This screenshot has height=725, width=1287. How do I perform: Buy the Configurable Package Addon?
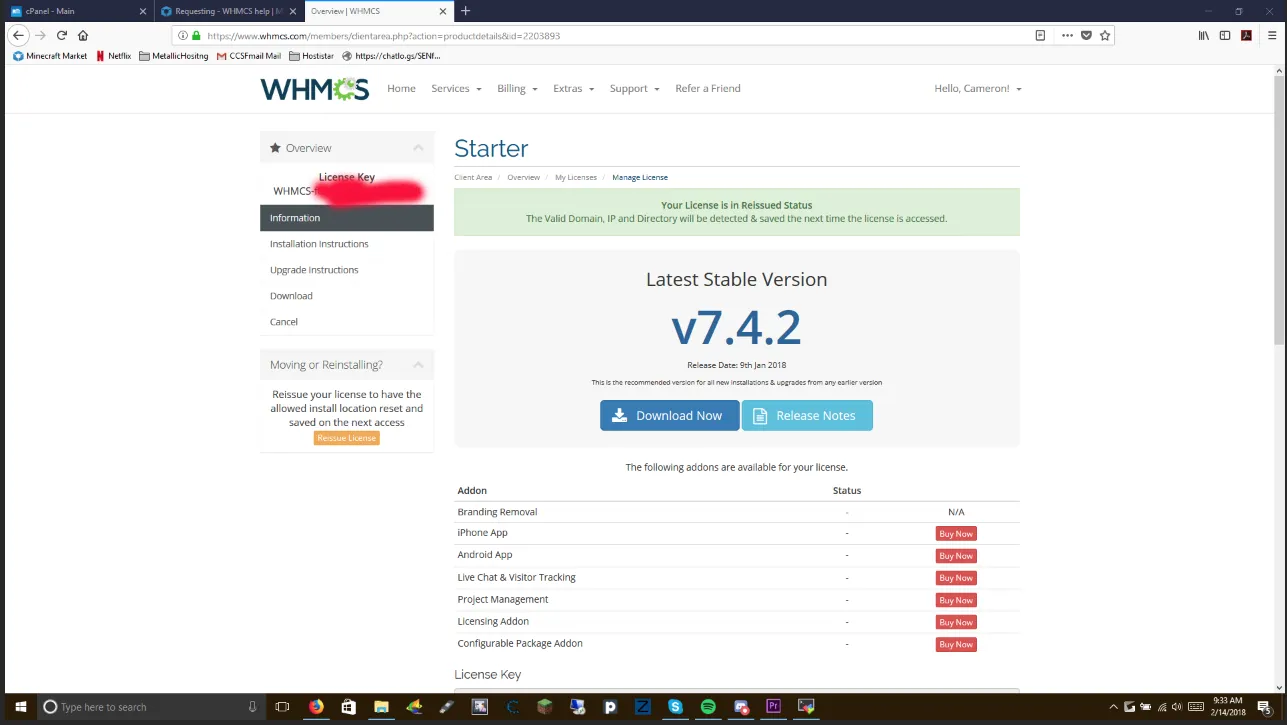coord(956,644)
